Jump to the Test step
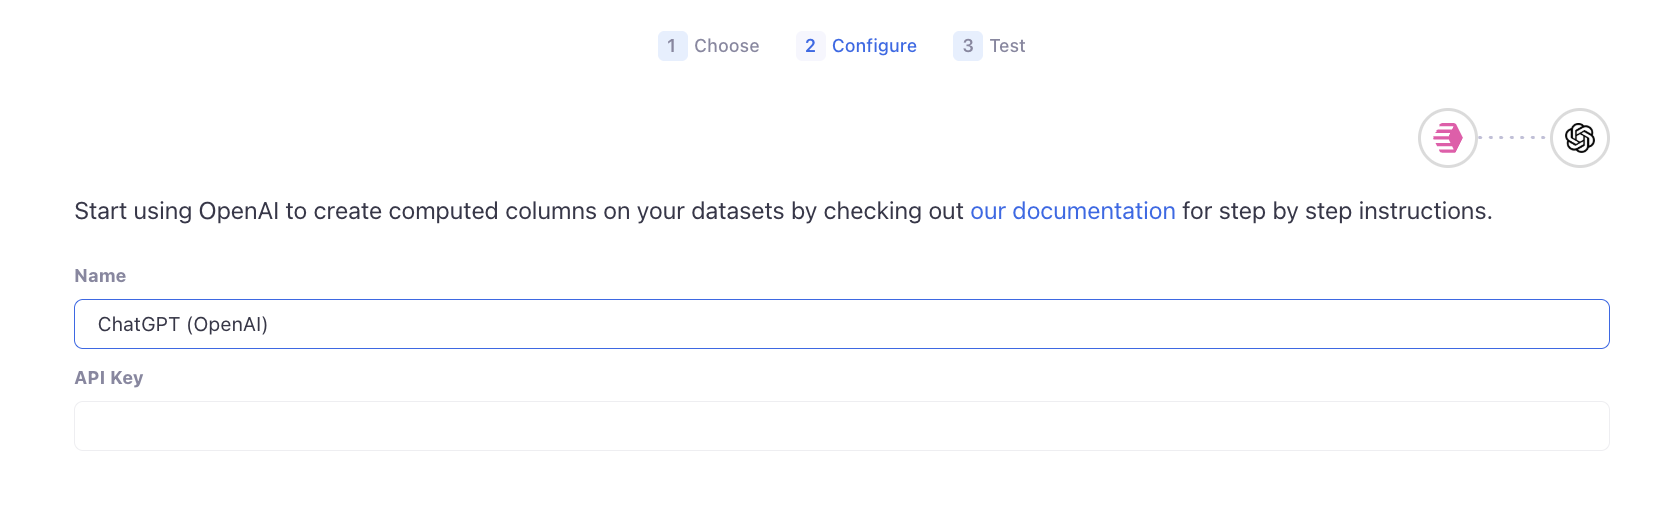This screenshot has height=518, width=1680. pos(1007,46)
